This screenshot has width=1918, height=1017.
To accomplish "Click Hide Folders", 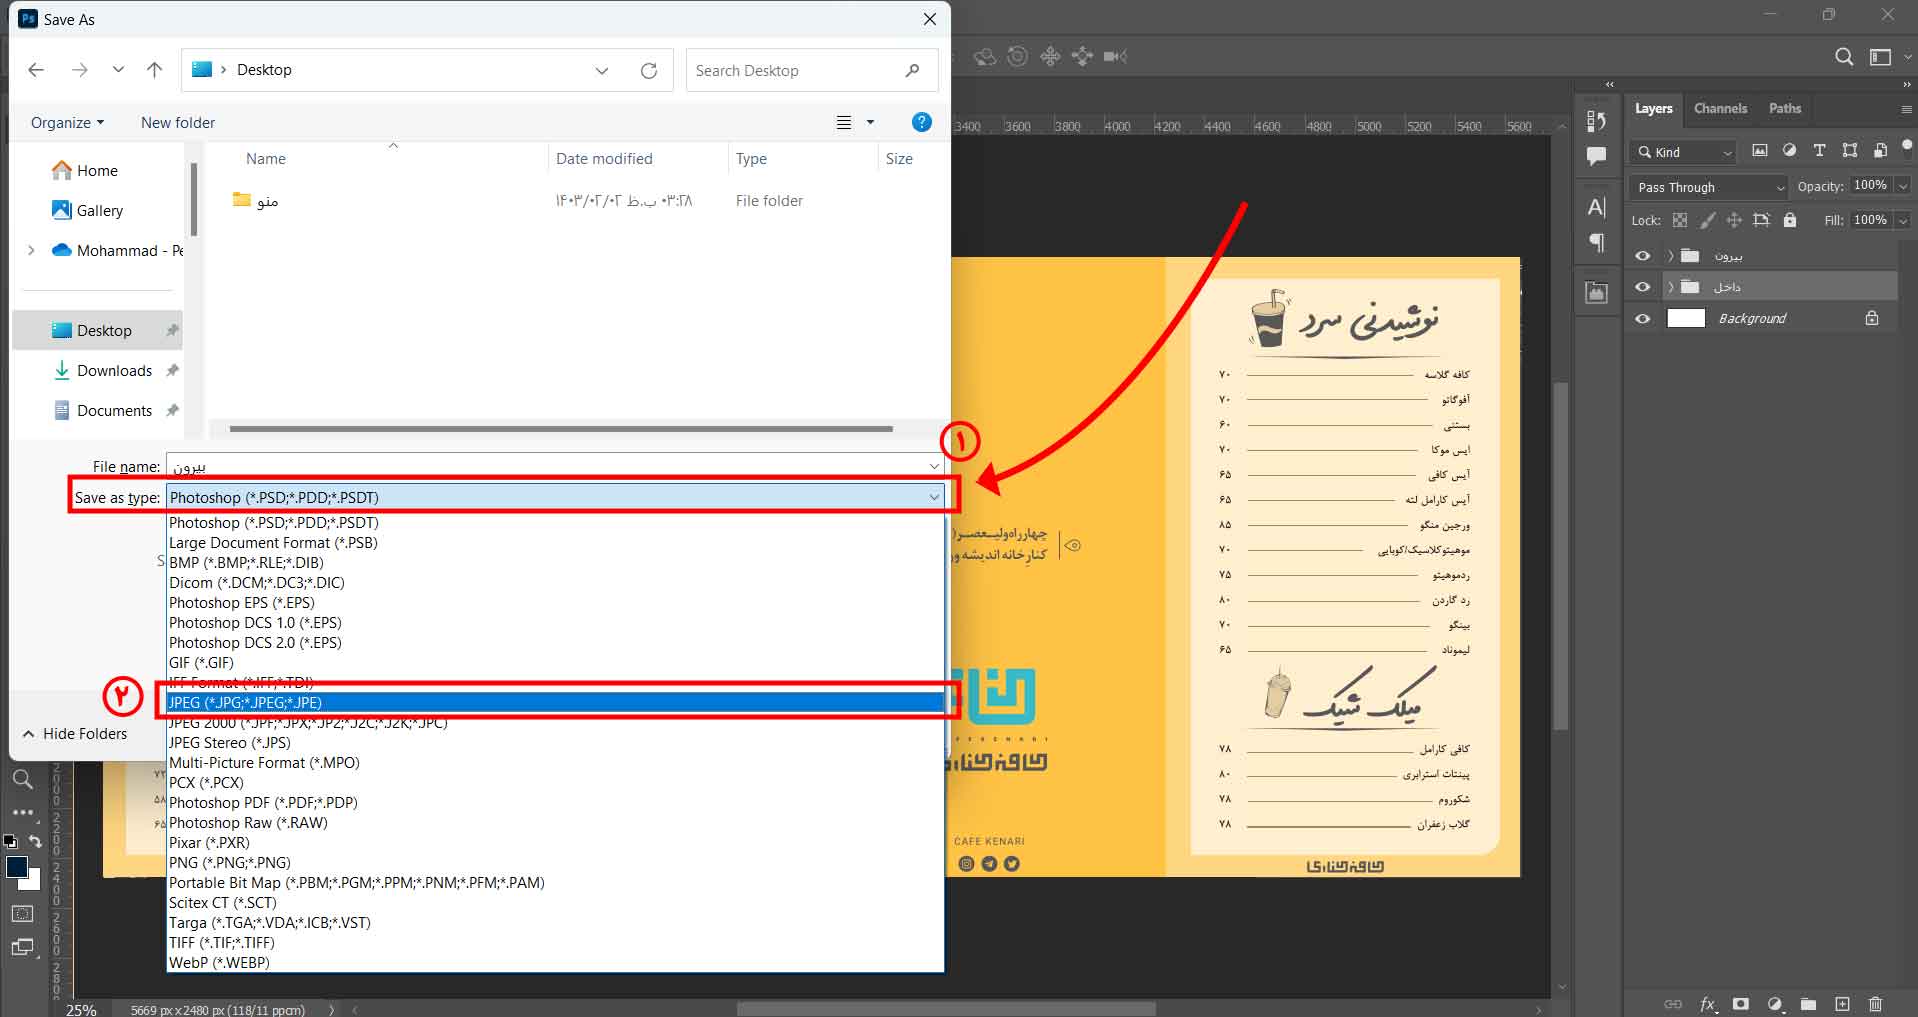I will coord(76,733).
